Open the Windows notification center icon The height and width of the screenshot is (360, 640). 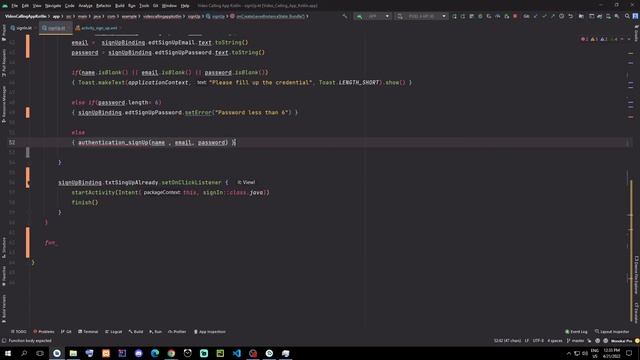pyautogui.click(x=629, y=353)
